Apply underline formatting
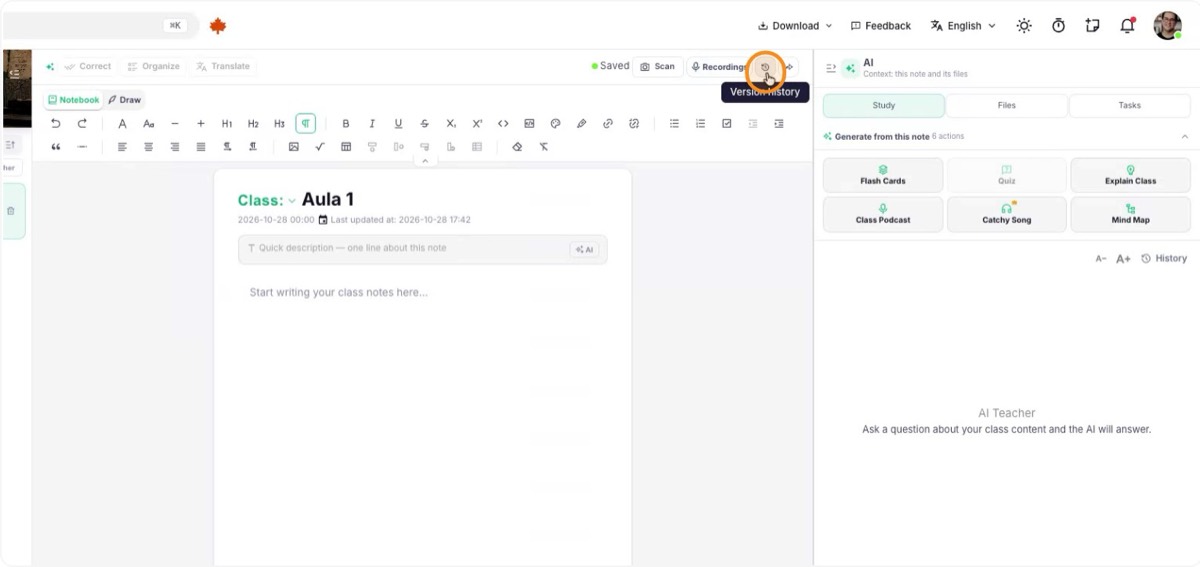The image size is (1200, 567). pyautogui.click(x=398, y=124)
